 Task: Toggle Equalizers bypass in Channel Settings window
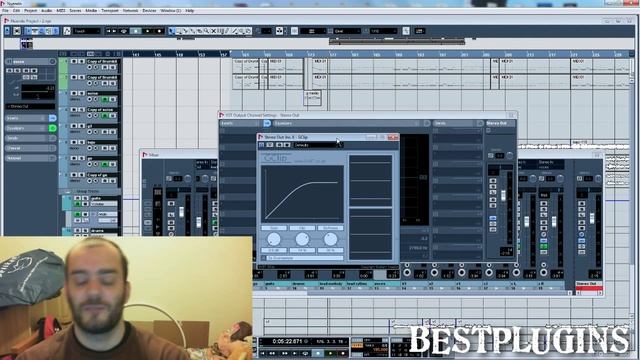[x=427, y=123]
